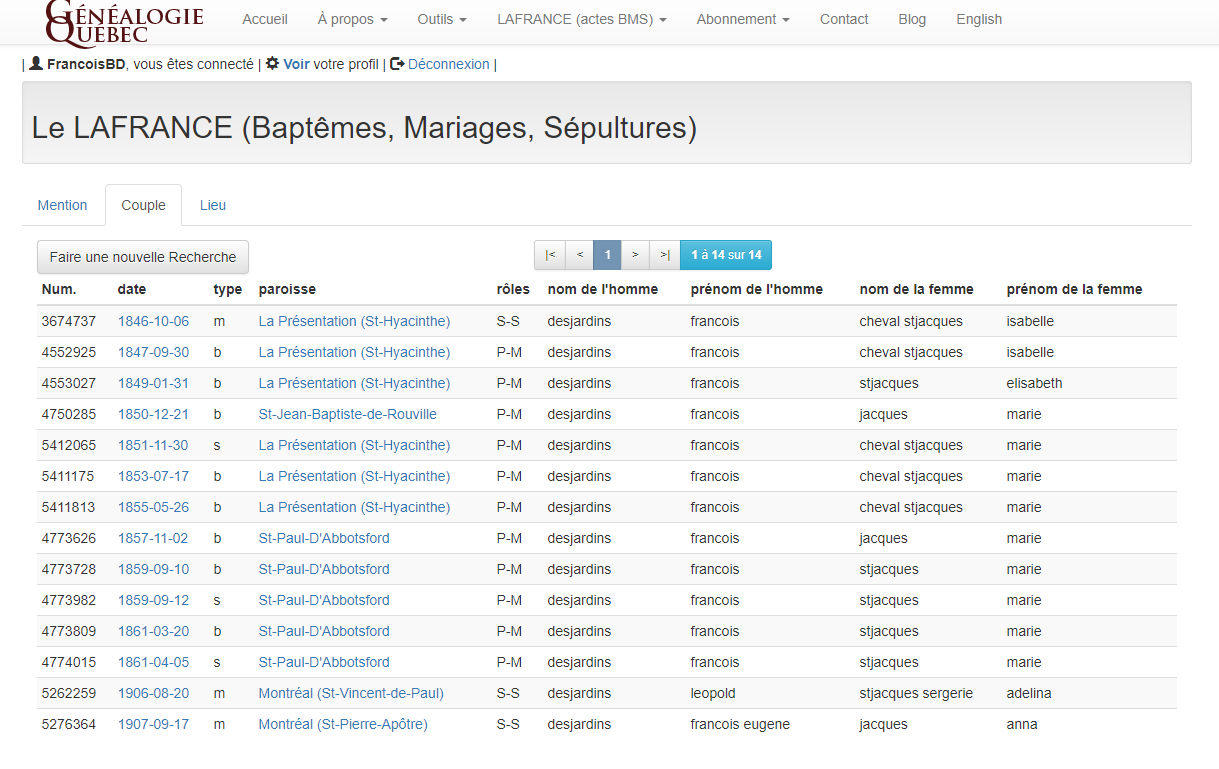
Task: Click the name 'francois eugene'
Action: (740, 724)
